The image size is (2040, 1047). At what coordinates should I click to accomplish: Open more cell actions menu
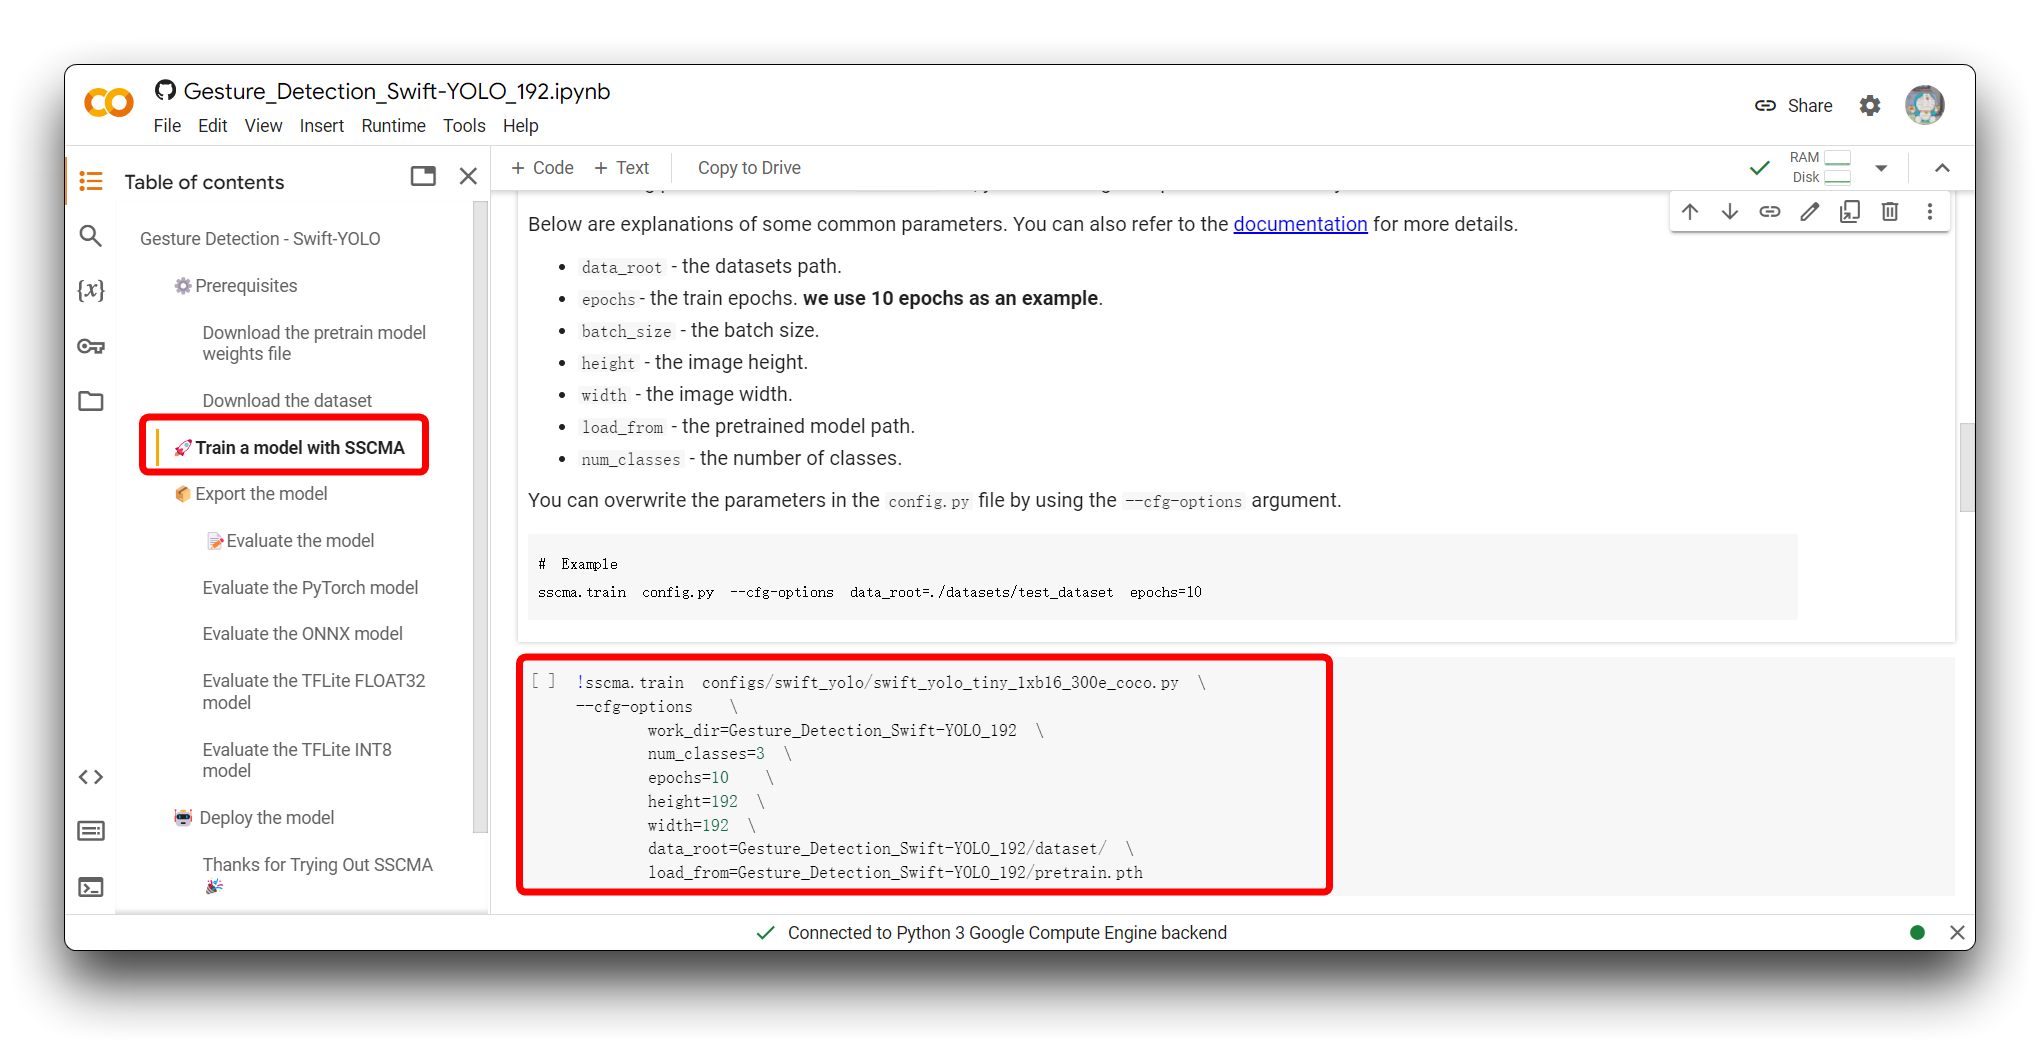(x=1930, y=211)
